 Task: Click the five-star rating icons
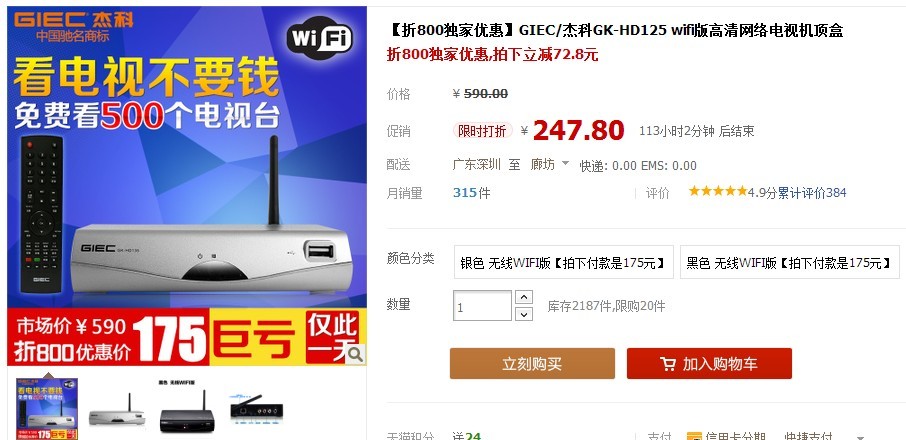(x=718, y=191)
